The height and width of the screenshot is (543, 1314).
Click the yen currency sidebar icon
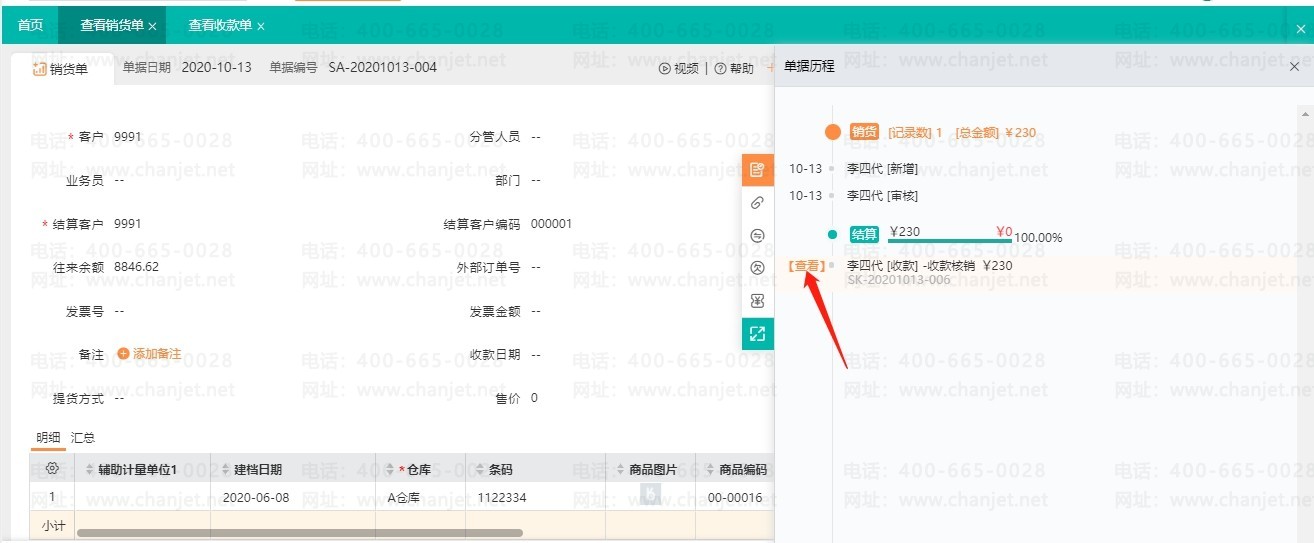(x=757, y=300)
